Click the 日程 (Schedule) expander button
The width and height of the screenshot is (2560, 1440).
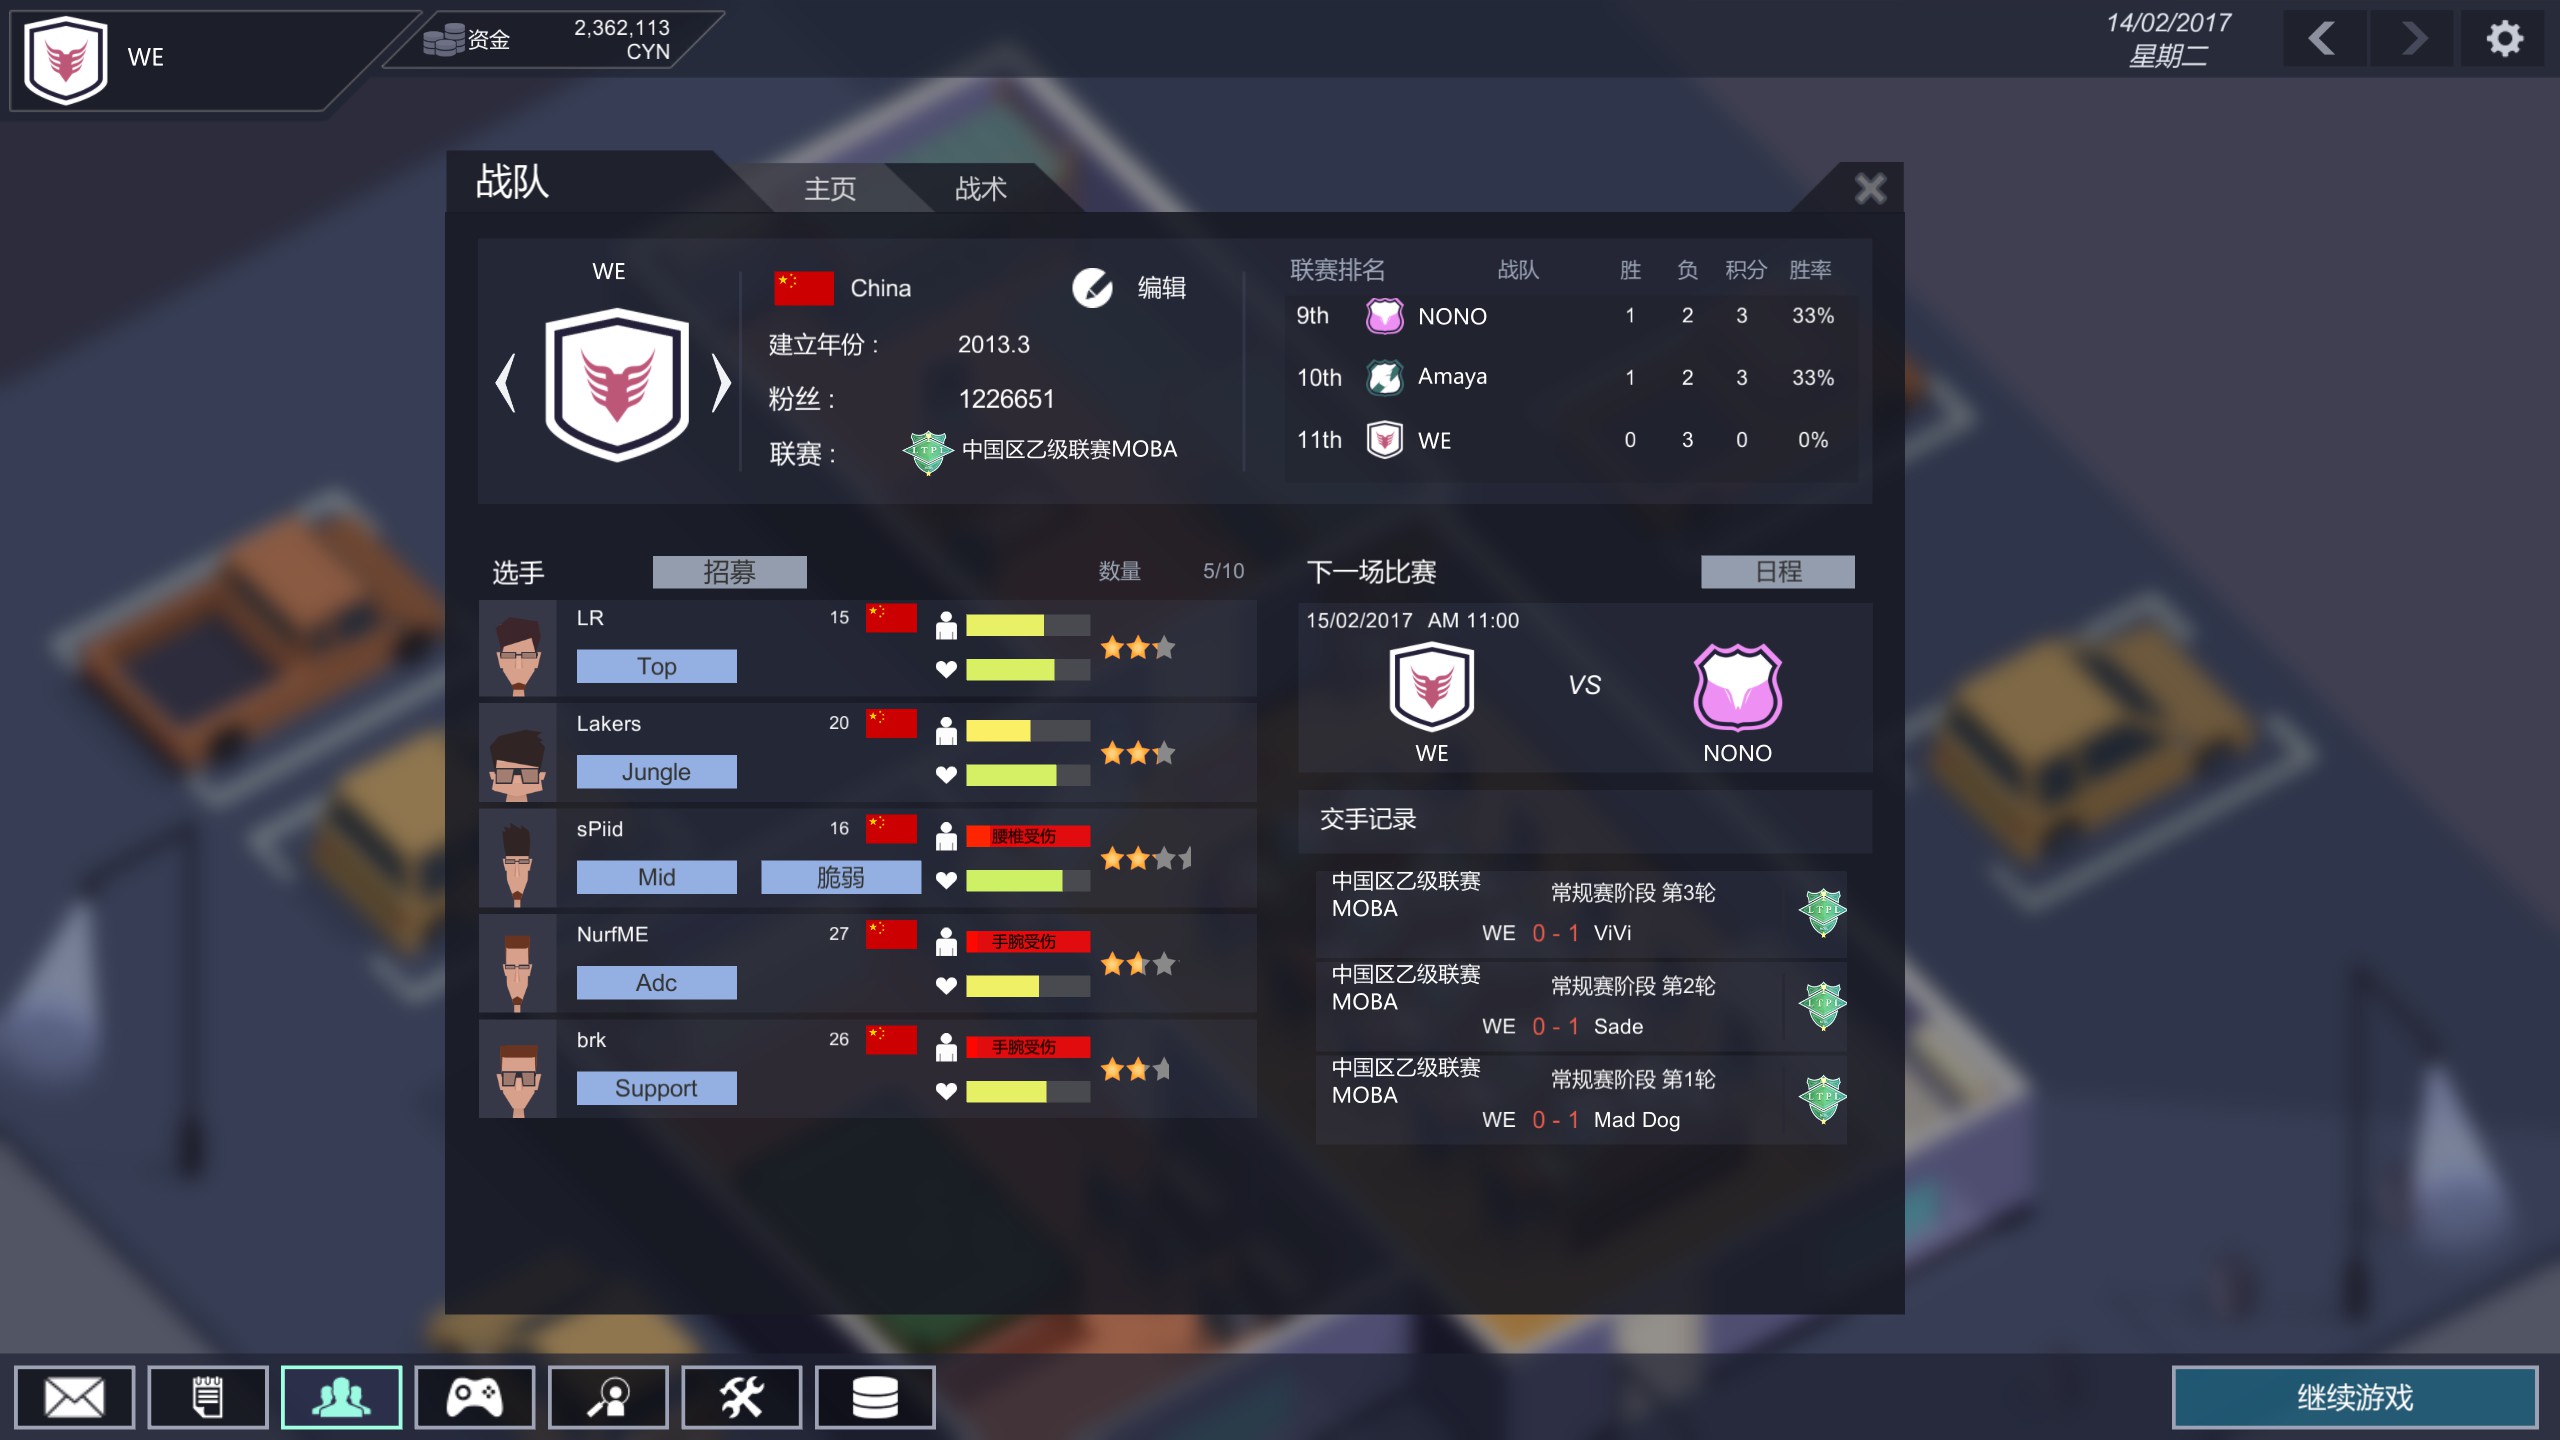pyautogui.click(x=1774, y=571)
